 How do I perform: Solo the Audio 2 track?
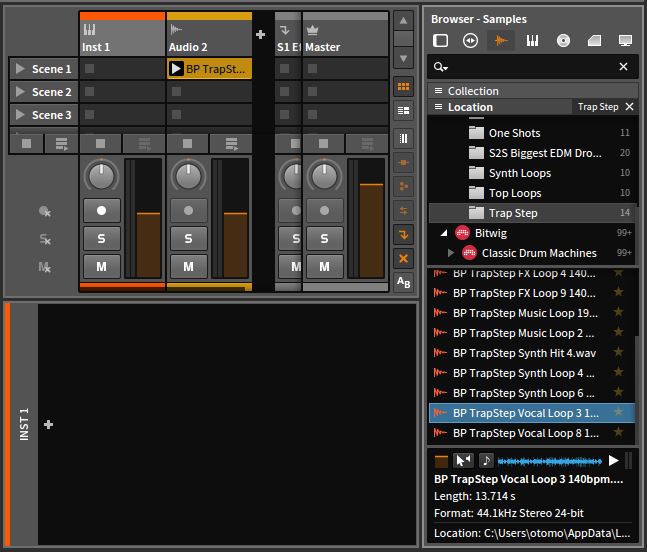coord(189,238)
